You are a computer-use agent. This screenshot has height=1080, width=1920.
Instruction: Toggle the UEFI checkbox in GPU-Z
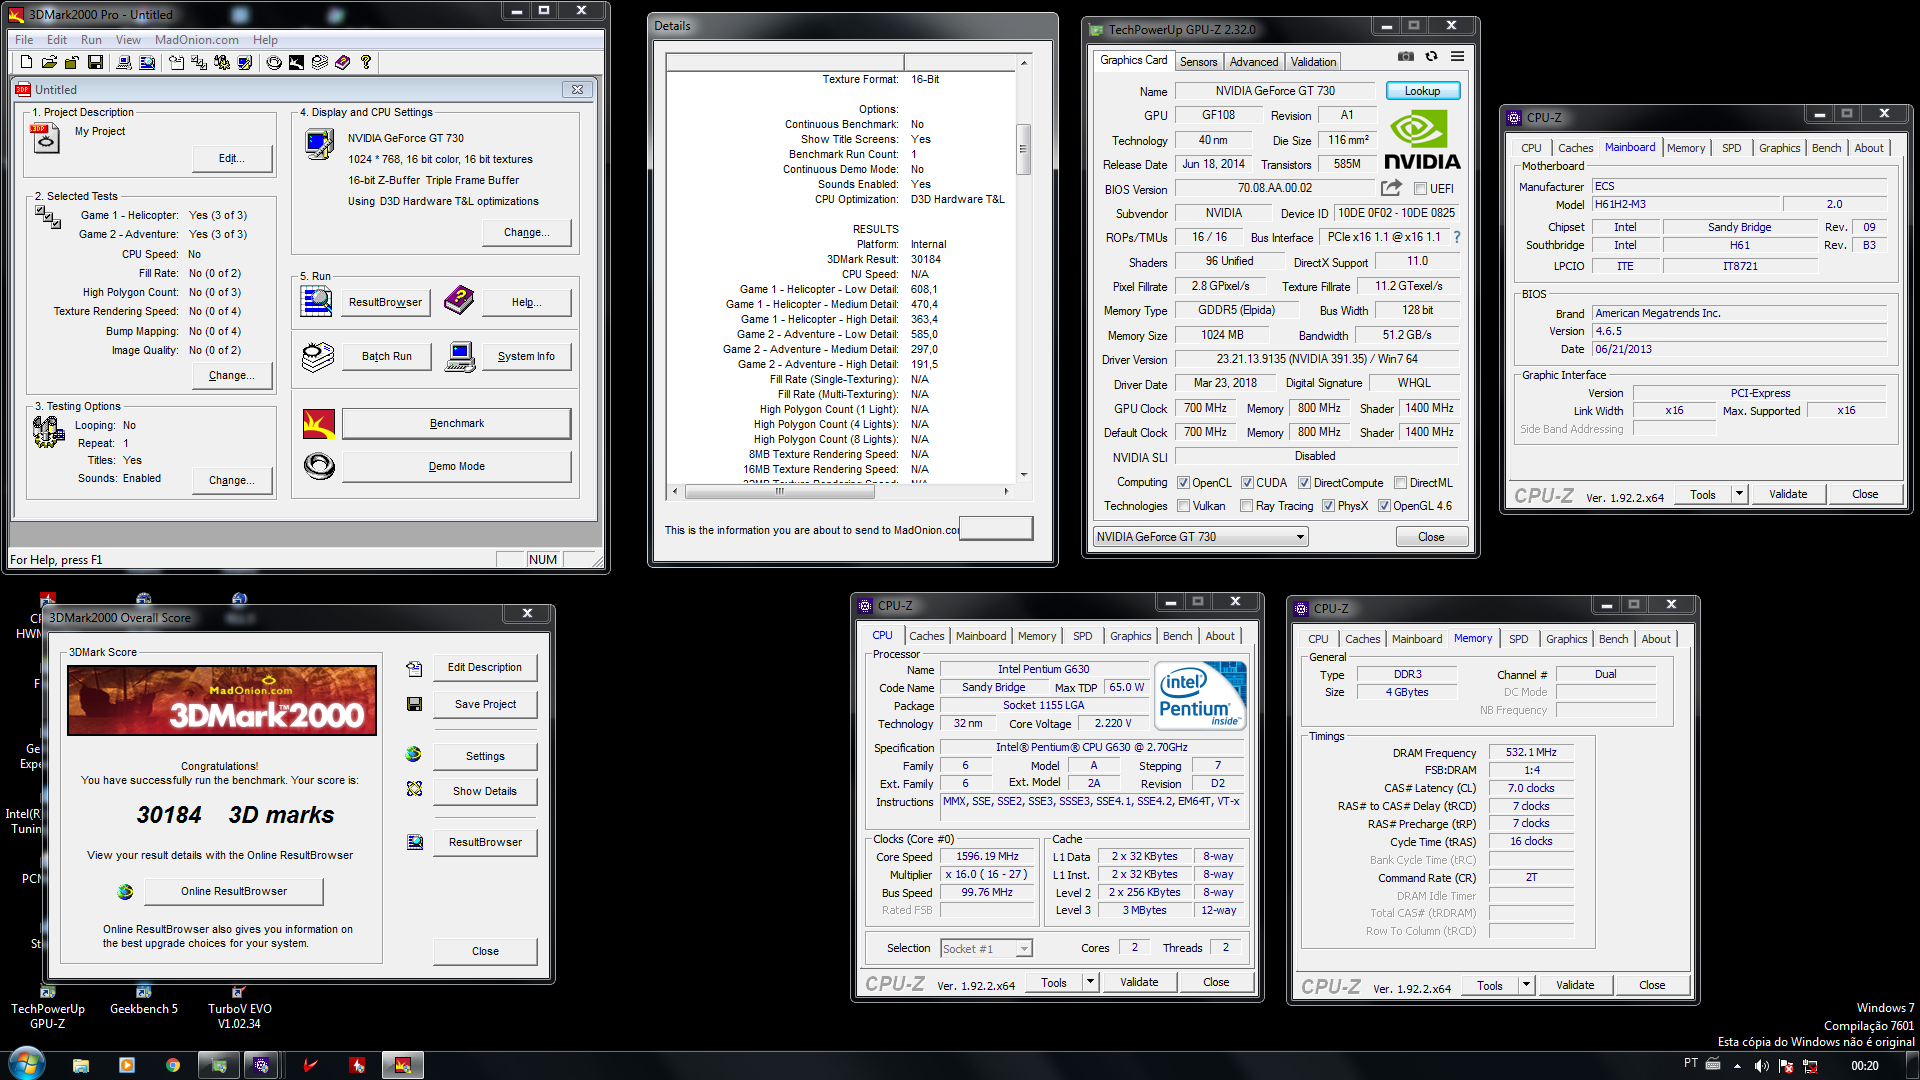pos(1420,188)
